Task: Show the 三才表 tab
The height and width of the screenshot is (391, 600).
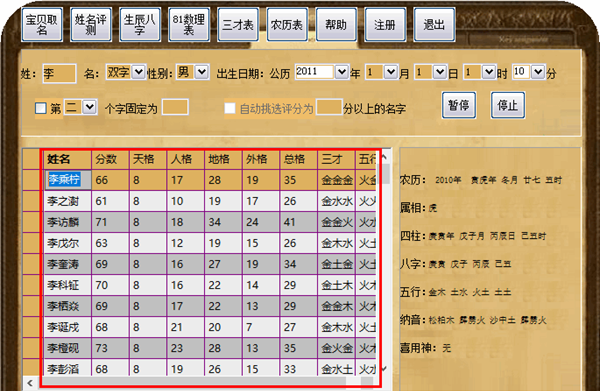Action: pos(238,24)
